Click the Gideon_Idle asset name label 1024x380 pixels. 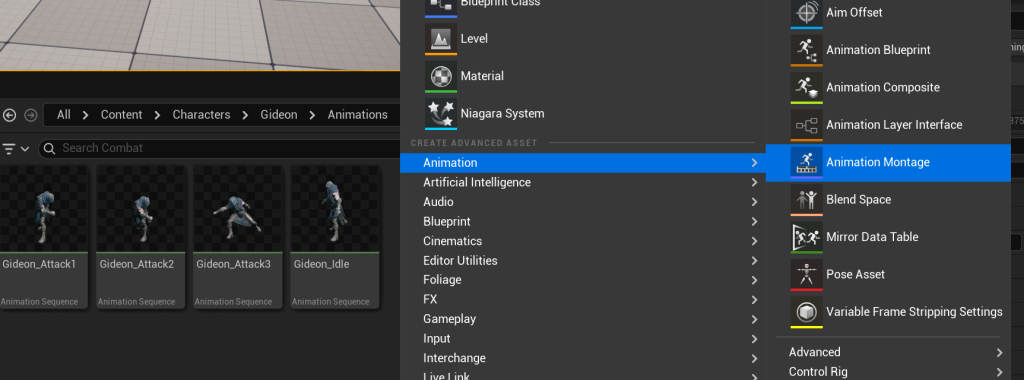pos(321,264)
